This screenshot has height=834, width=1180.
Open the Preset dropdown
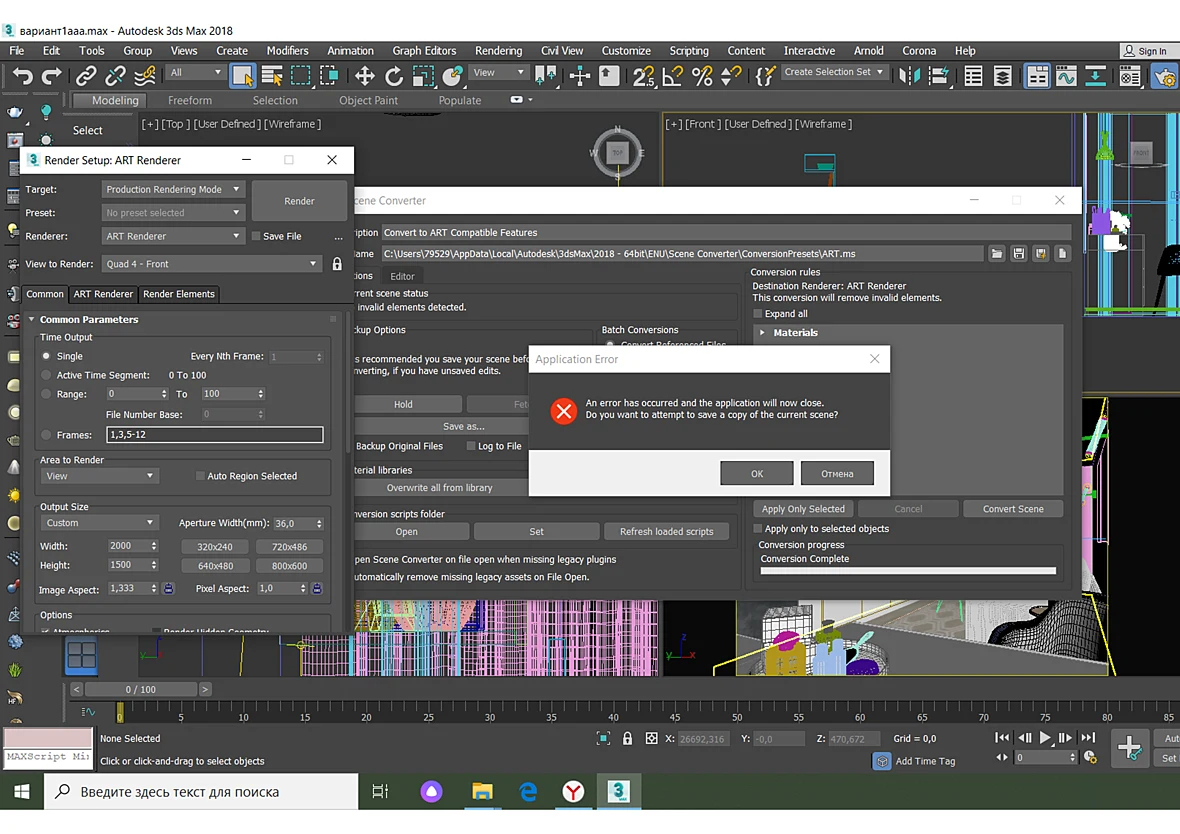(x=172, y=213)
